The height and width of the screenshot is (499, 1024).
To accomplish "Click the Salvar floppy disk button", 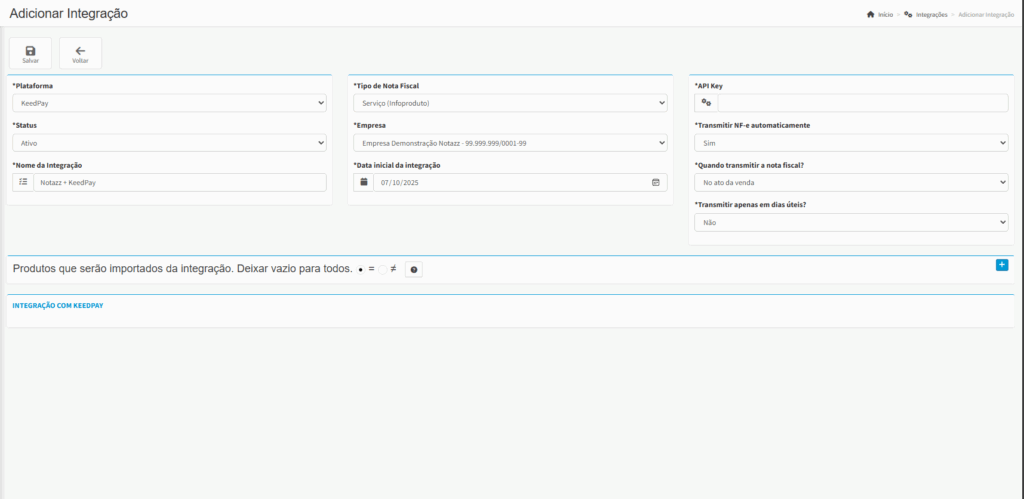I will tap(30, 53).
